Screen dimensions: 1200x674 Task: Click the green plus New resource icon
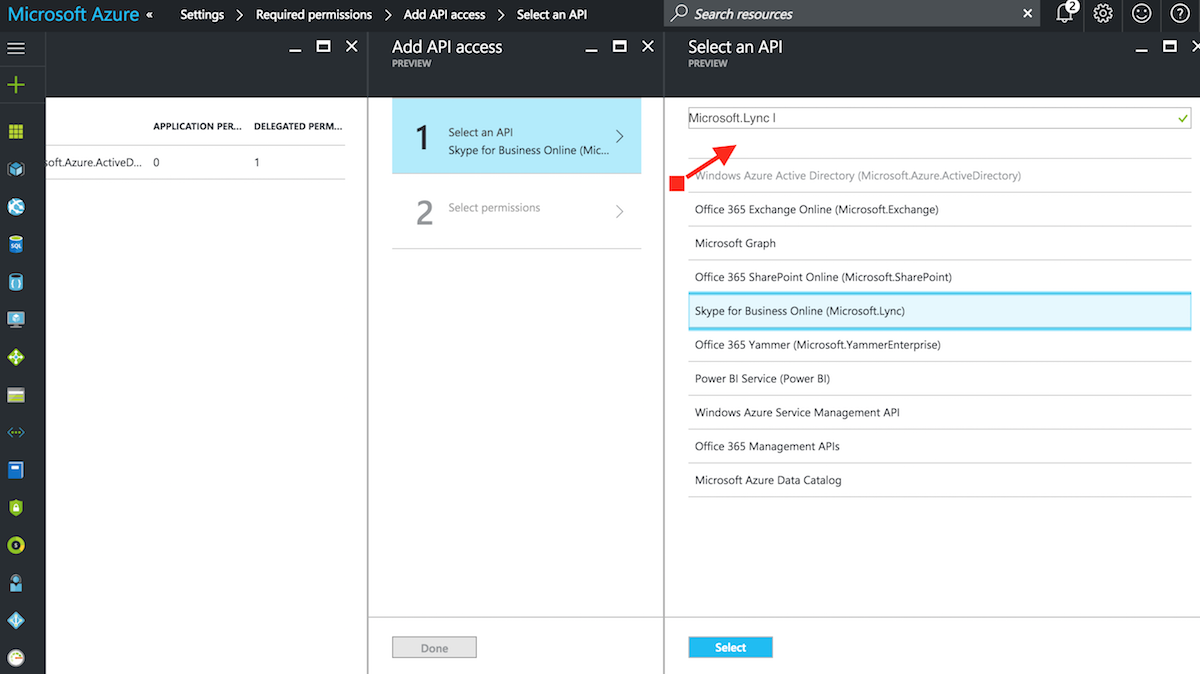click(16, 84)
